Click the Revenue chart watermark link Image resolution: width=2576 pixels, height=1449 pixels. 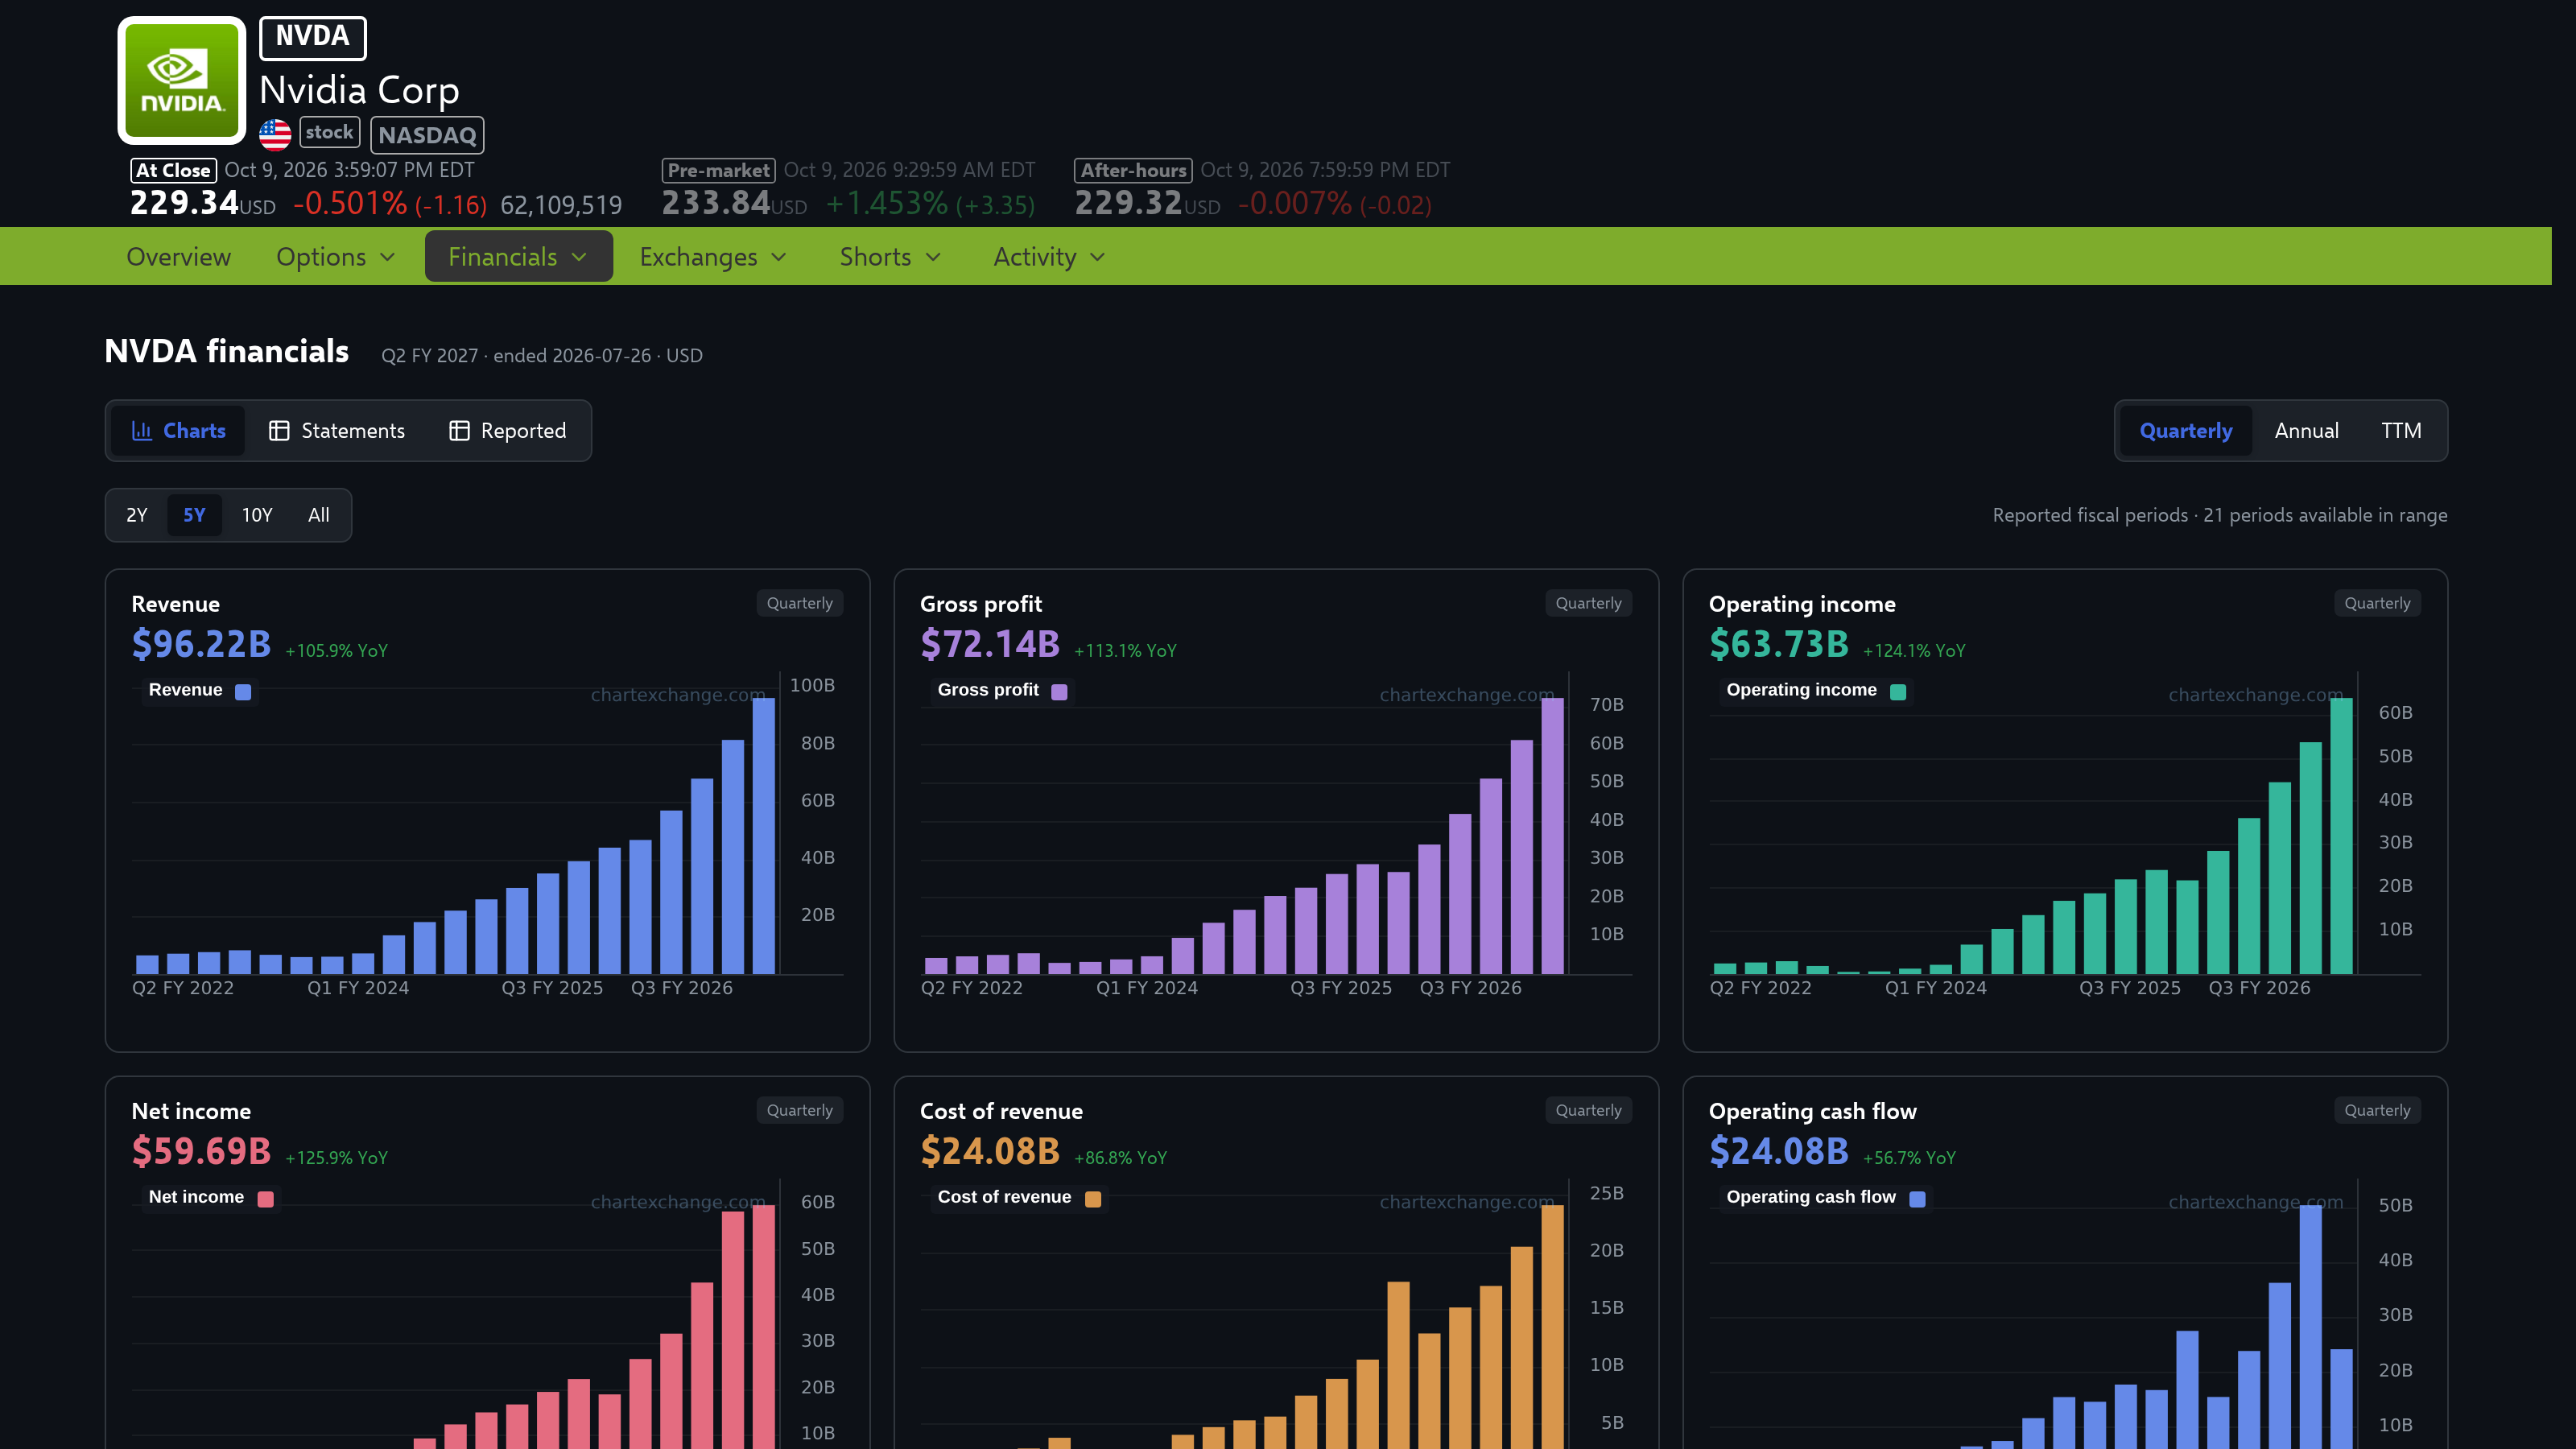[x=677, y=695]
